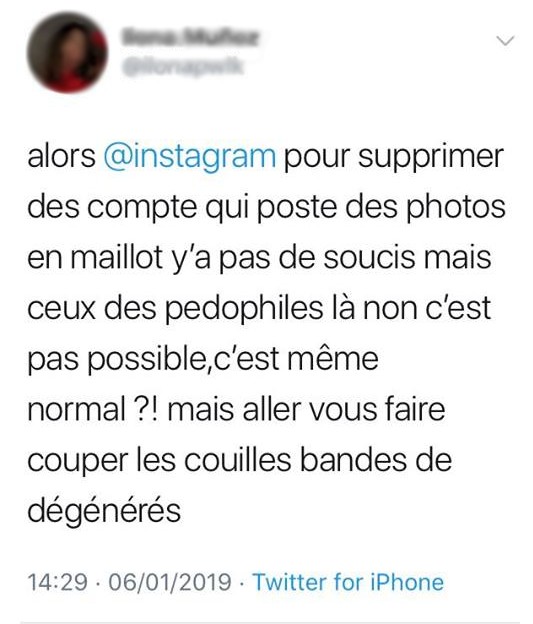The width and height of the screenshot is (533, 624).
Task: Open the blurred circular profile avatar
Action: point(67,52)
